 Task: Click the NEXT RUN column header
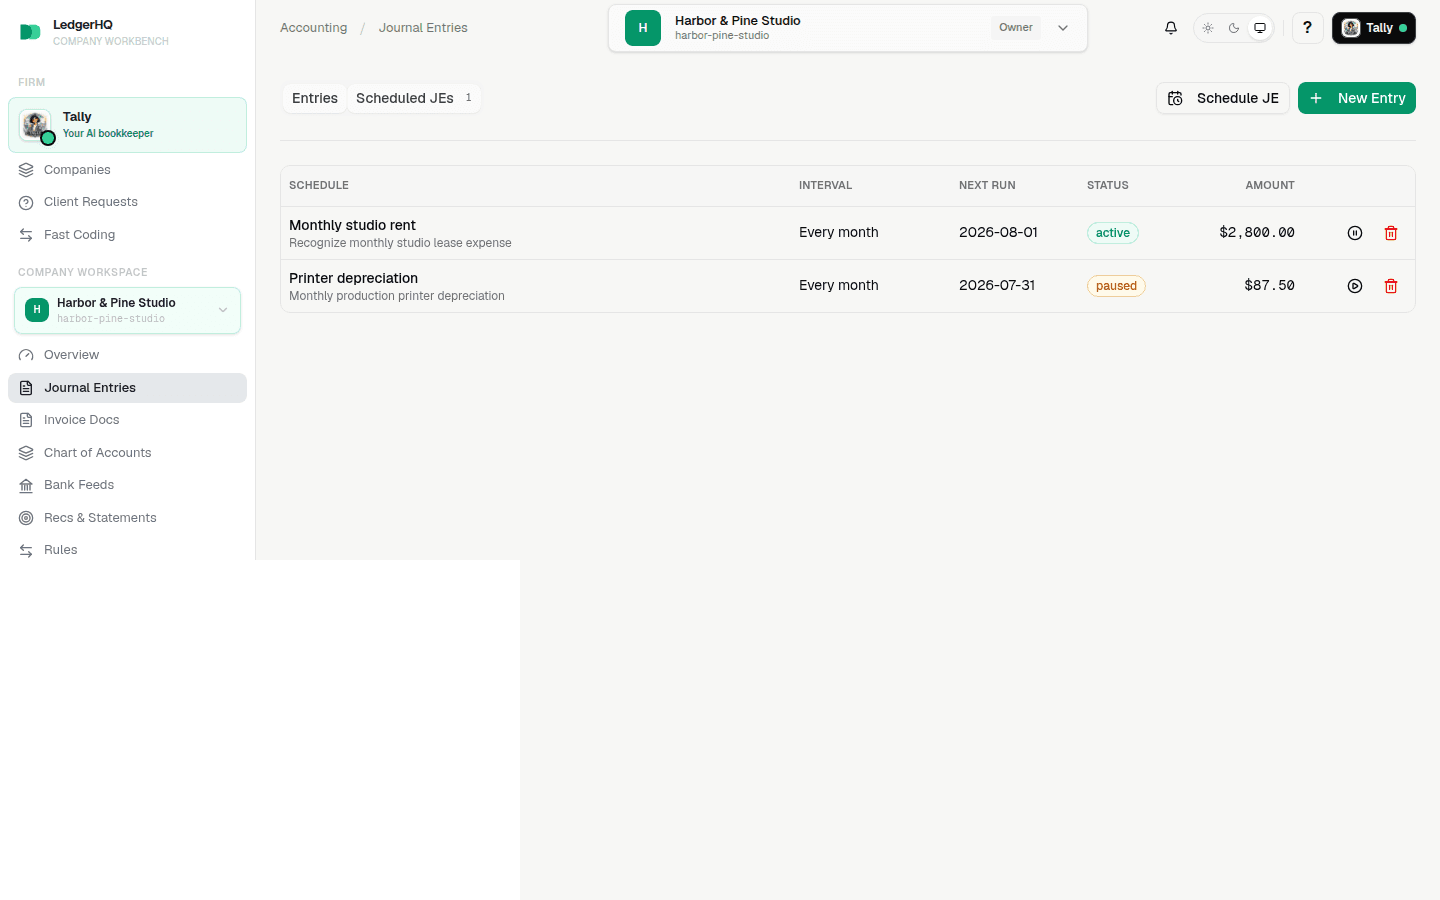coord(987,185)
